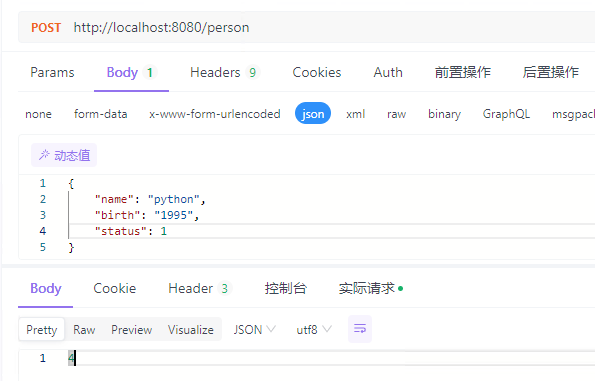This screenshot has width=595, height=381.
Task: Toggle the word wrap icon button
Action: pyautogui.click(x=360, y=329)
